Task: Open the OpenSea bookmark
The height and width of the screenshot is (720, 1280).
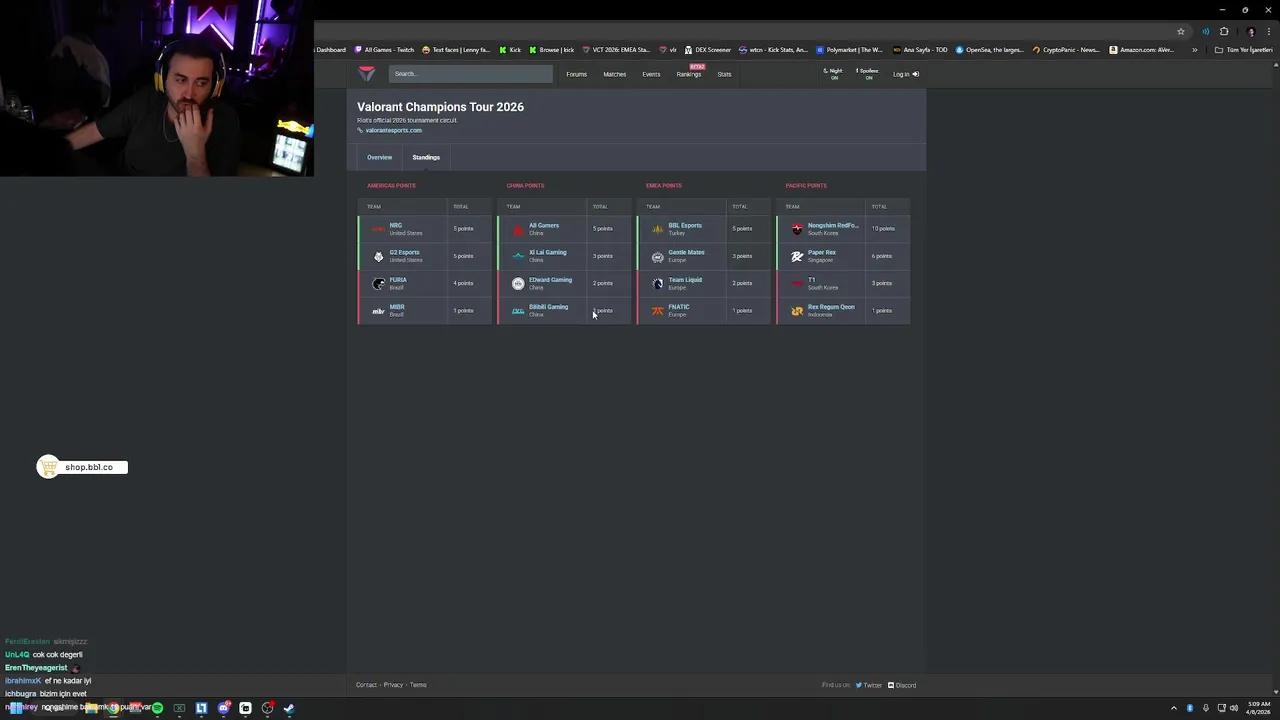Action: click(989, 50)
